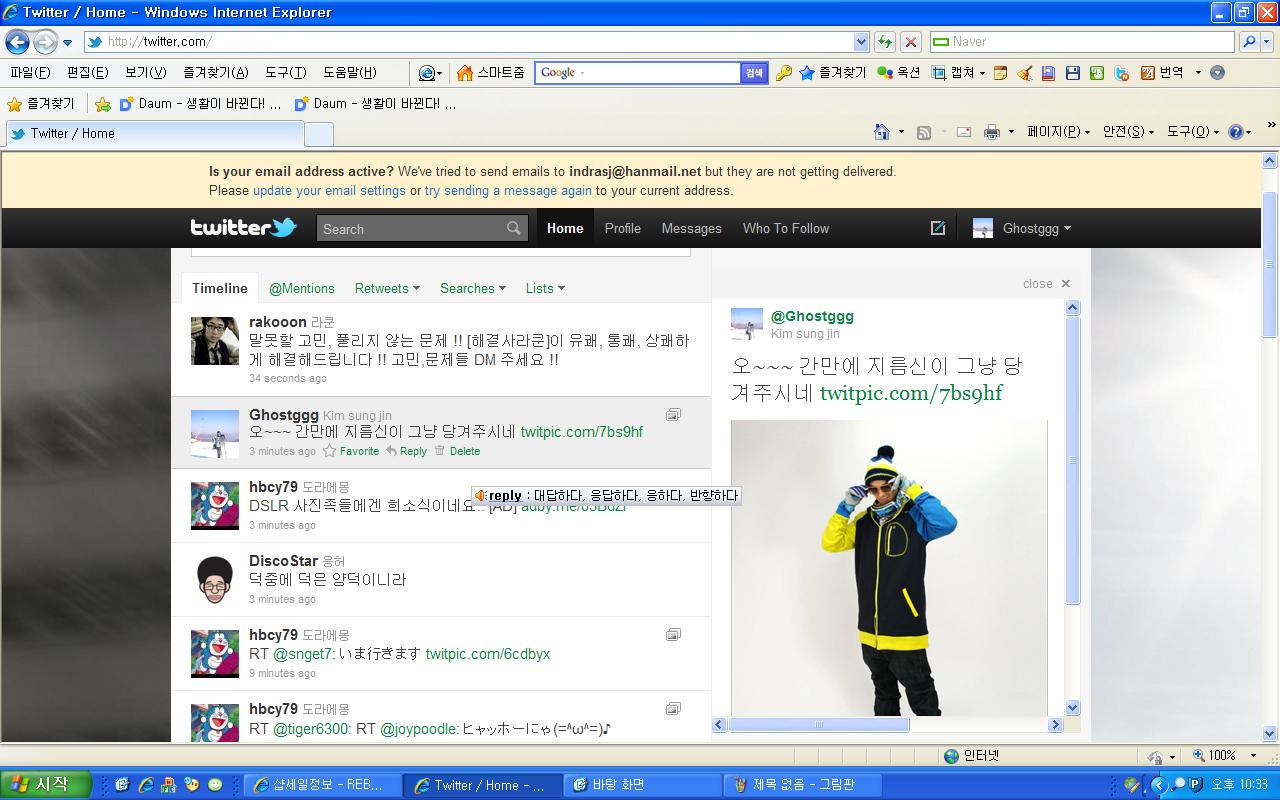Switch to the @Mentions tab
This screenshot has width=1280, height=800.
pyautogui.click(x=302, y=288)
